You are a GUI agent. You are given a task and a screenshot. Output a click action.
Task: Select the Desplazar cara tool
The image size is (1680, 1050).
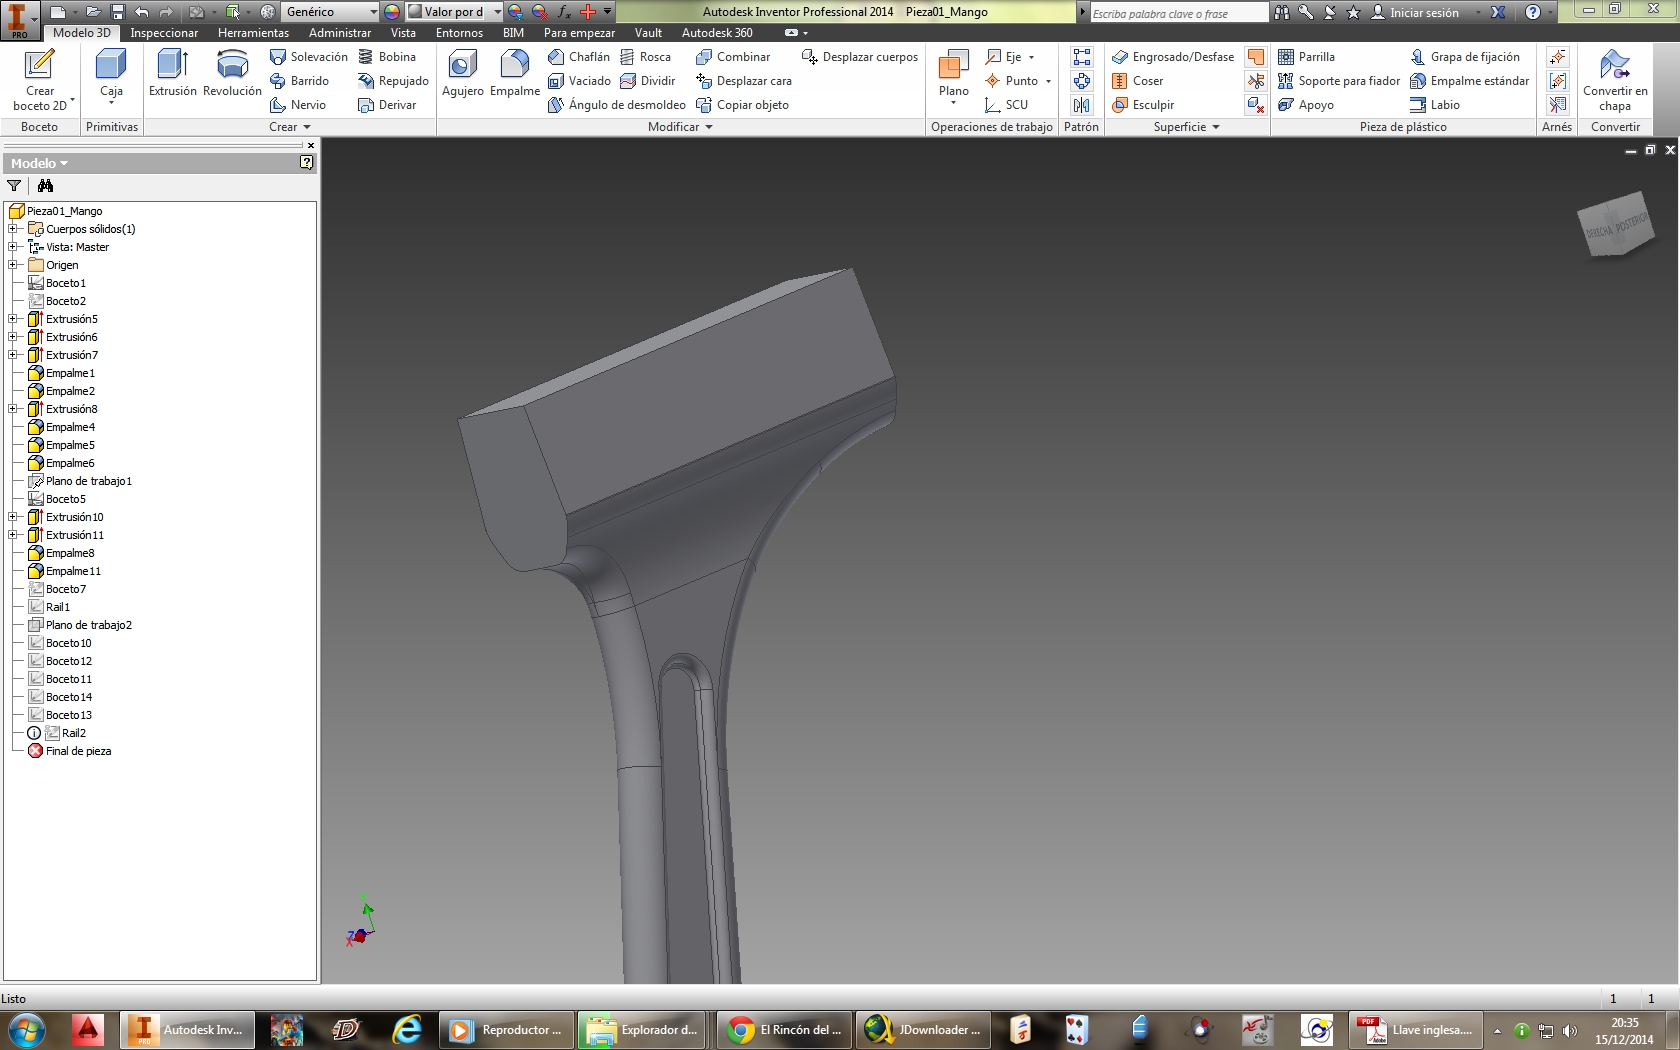[x=744, y=81]
